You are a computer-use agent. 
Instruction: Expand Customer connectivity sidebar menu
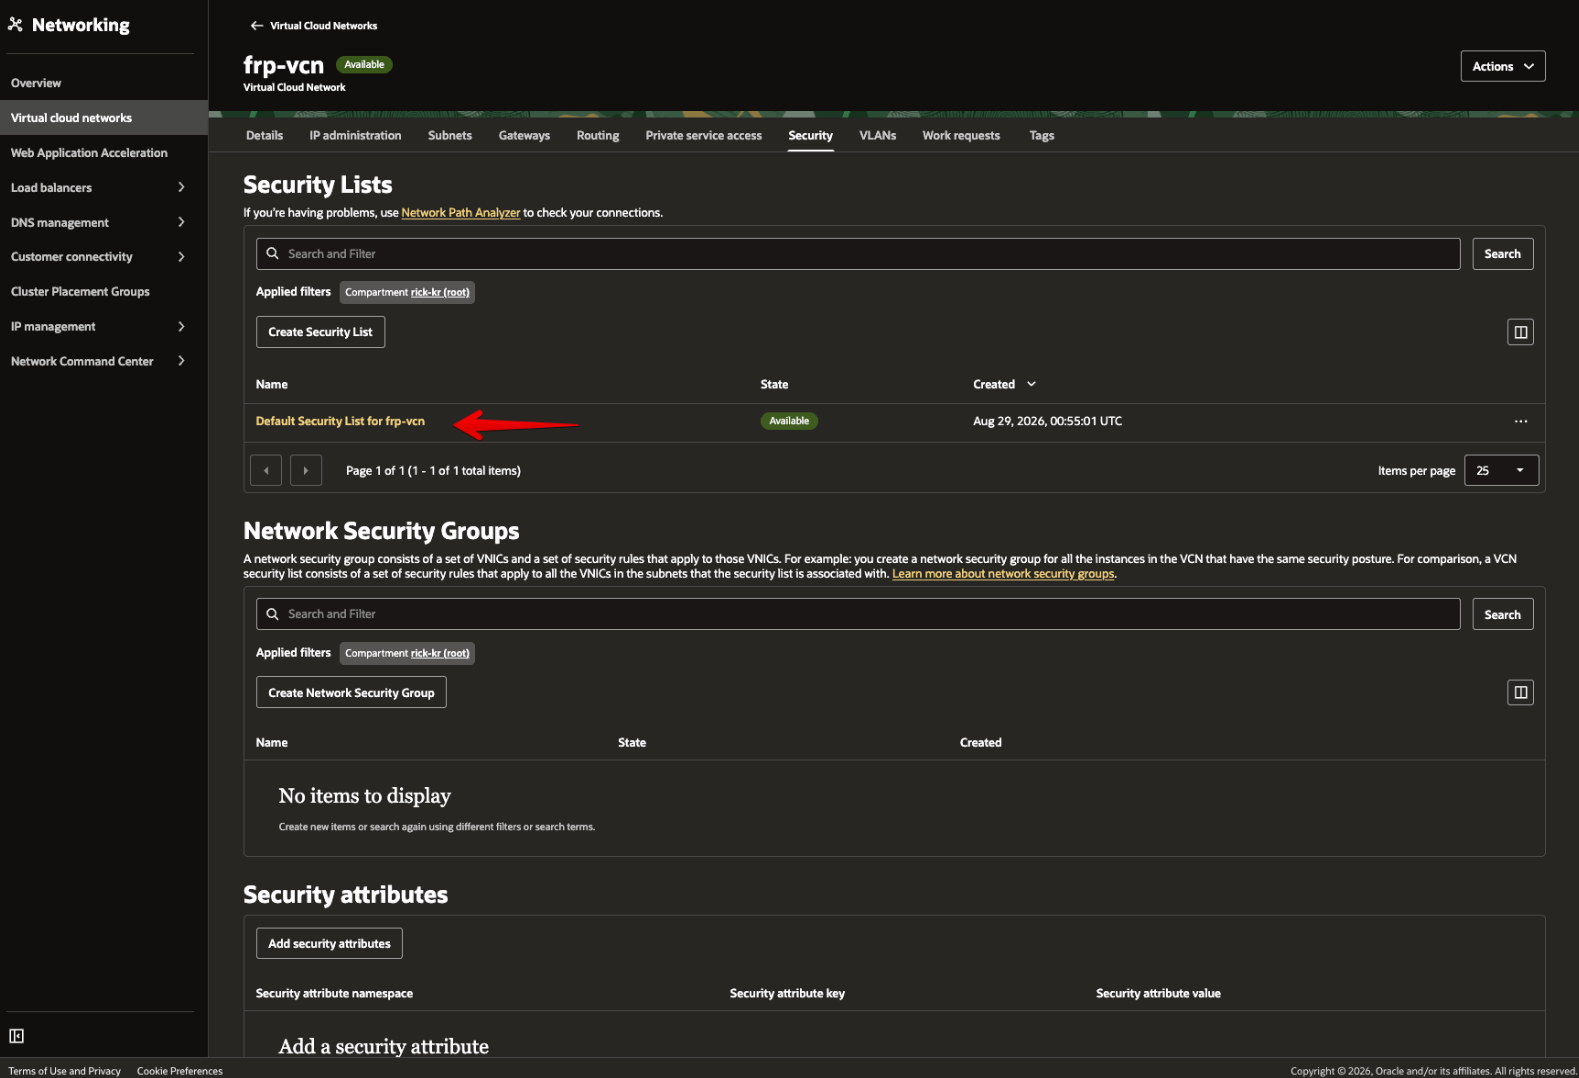point(181,257)
